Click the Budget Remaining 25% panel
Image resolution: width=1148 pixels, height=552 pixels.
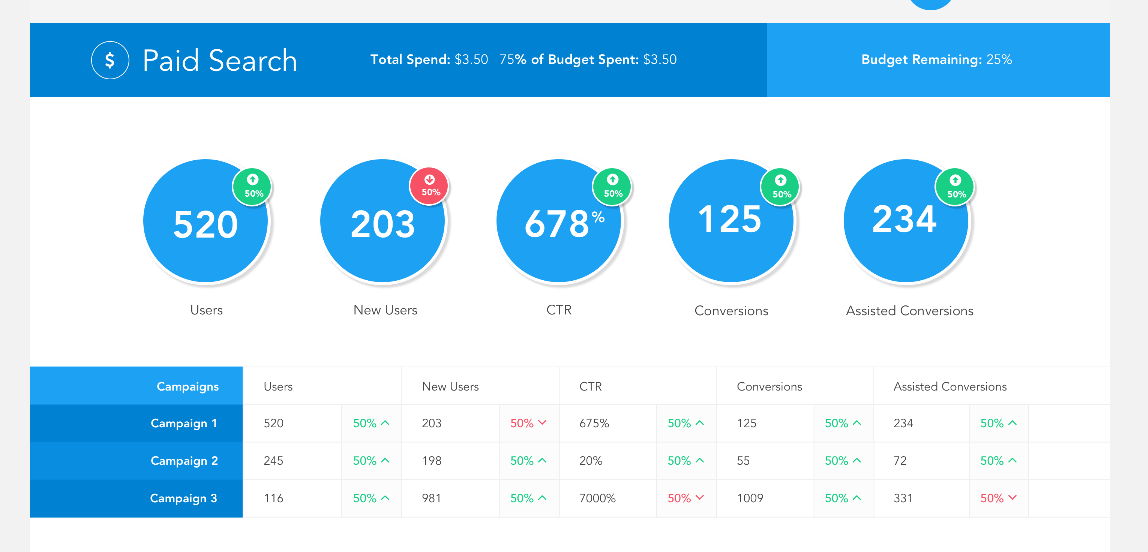pyautogui.click(x=937, y=60)
